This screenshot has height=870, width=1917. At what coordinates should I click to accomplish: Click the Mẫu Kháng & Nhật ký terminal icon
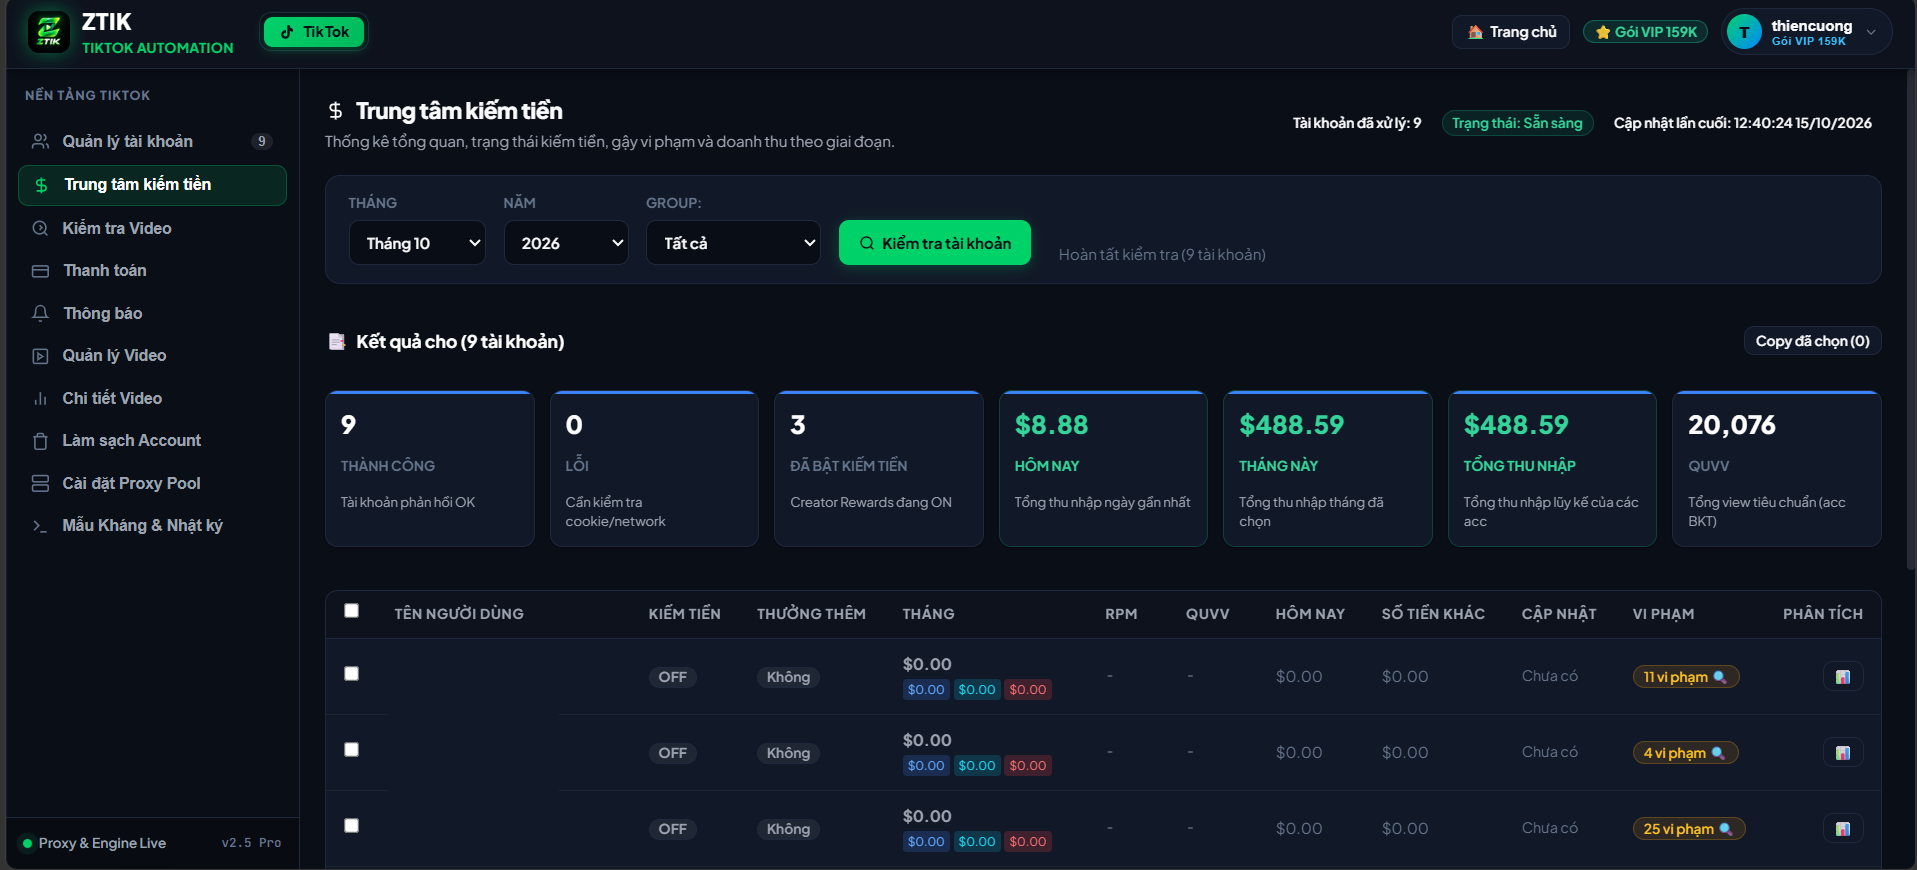(x=40, y=526)
